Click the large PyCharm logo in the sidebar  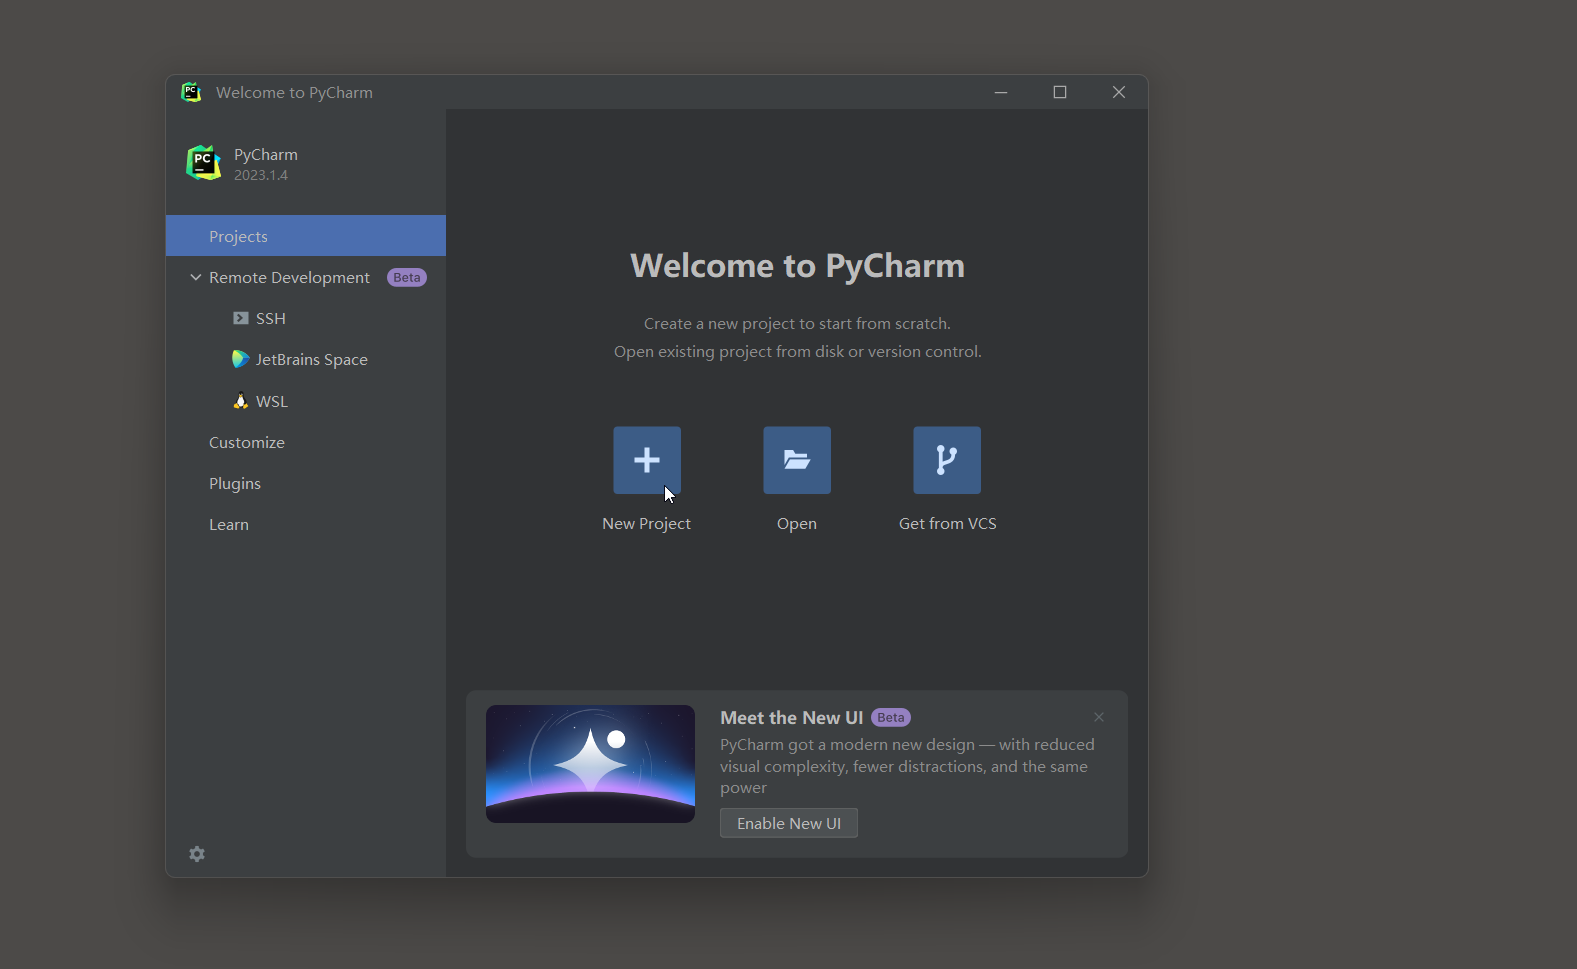point(204,162)
